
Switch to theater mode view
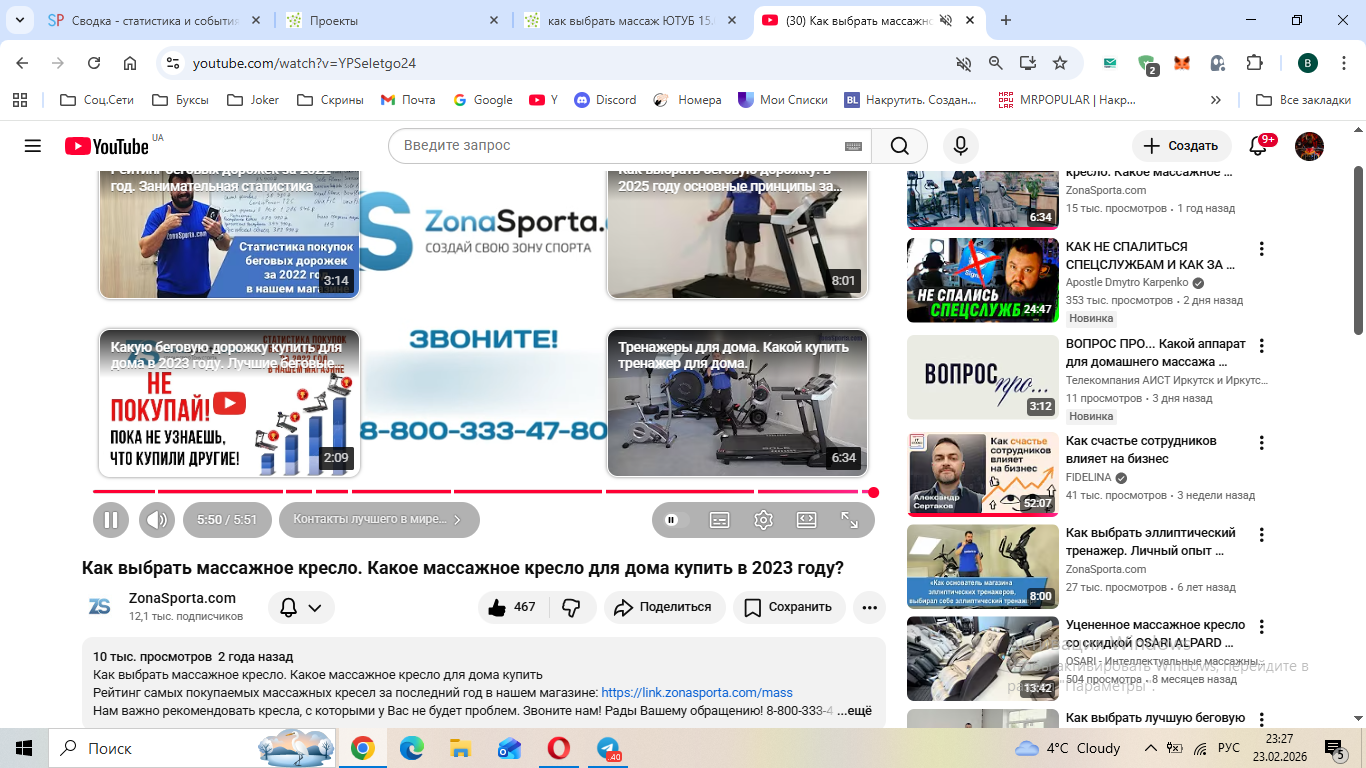pyautogui.click(x=806, y=520)
